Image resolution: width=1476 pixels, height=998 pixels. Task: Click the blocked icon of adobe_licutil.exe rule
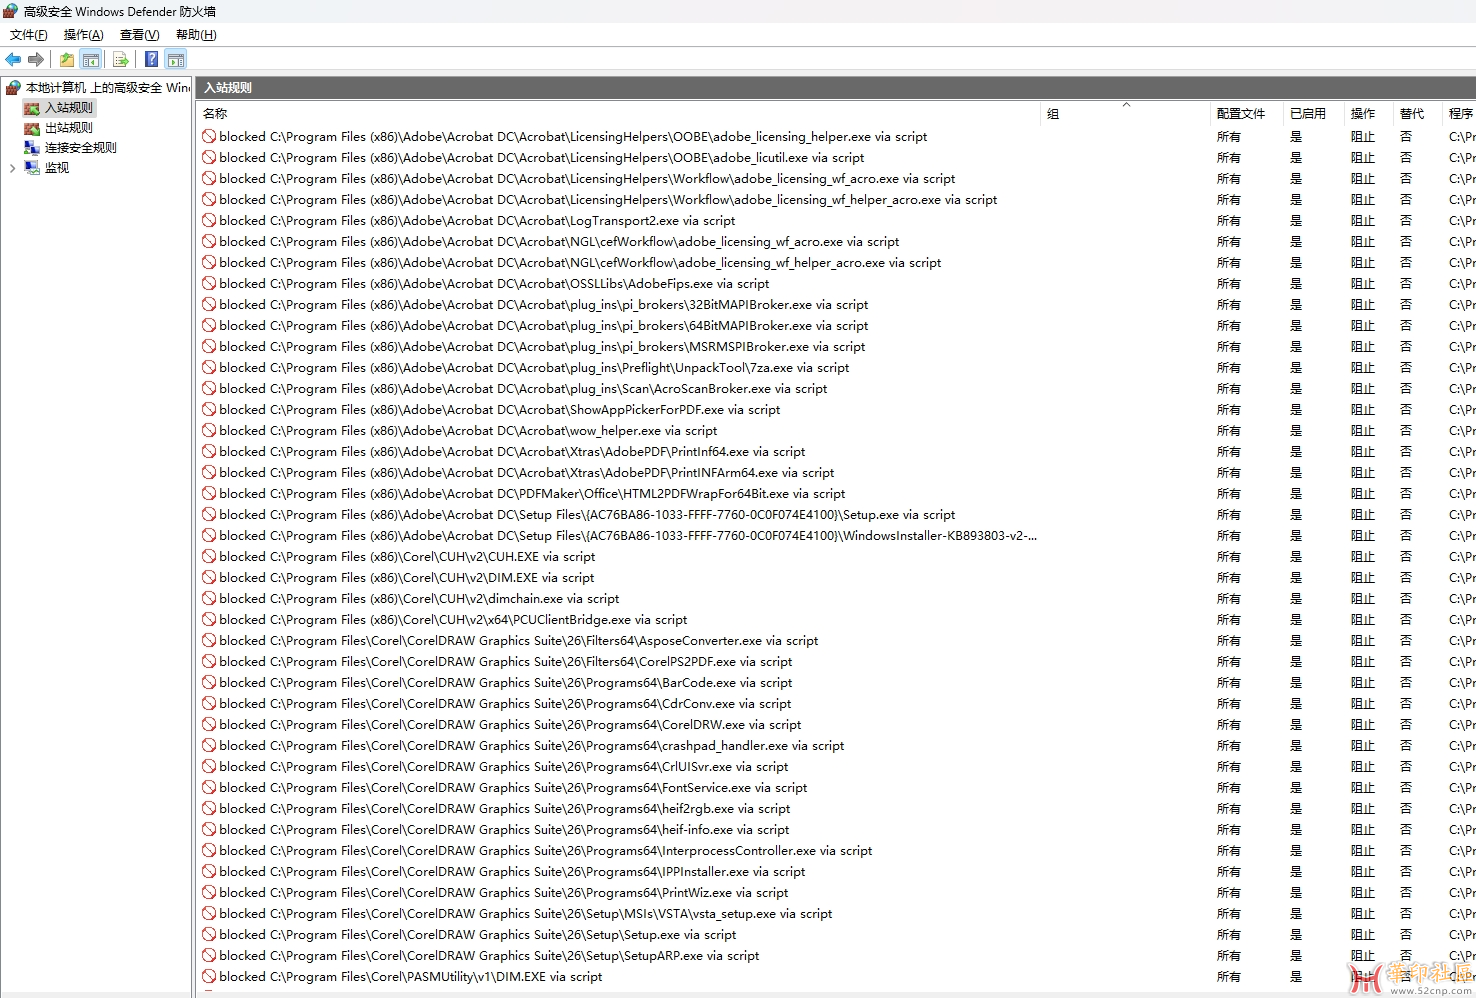209,157
